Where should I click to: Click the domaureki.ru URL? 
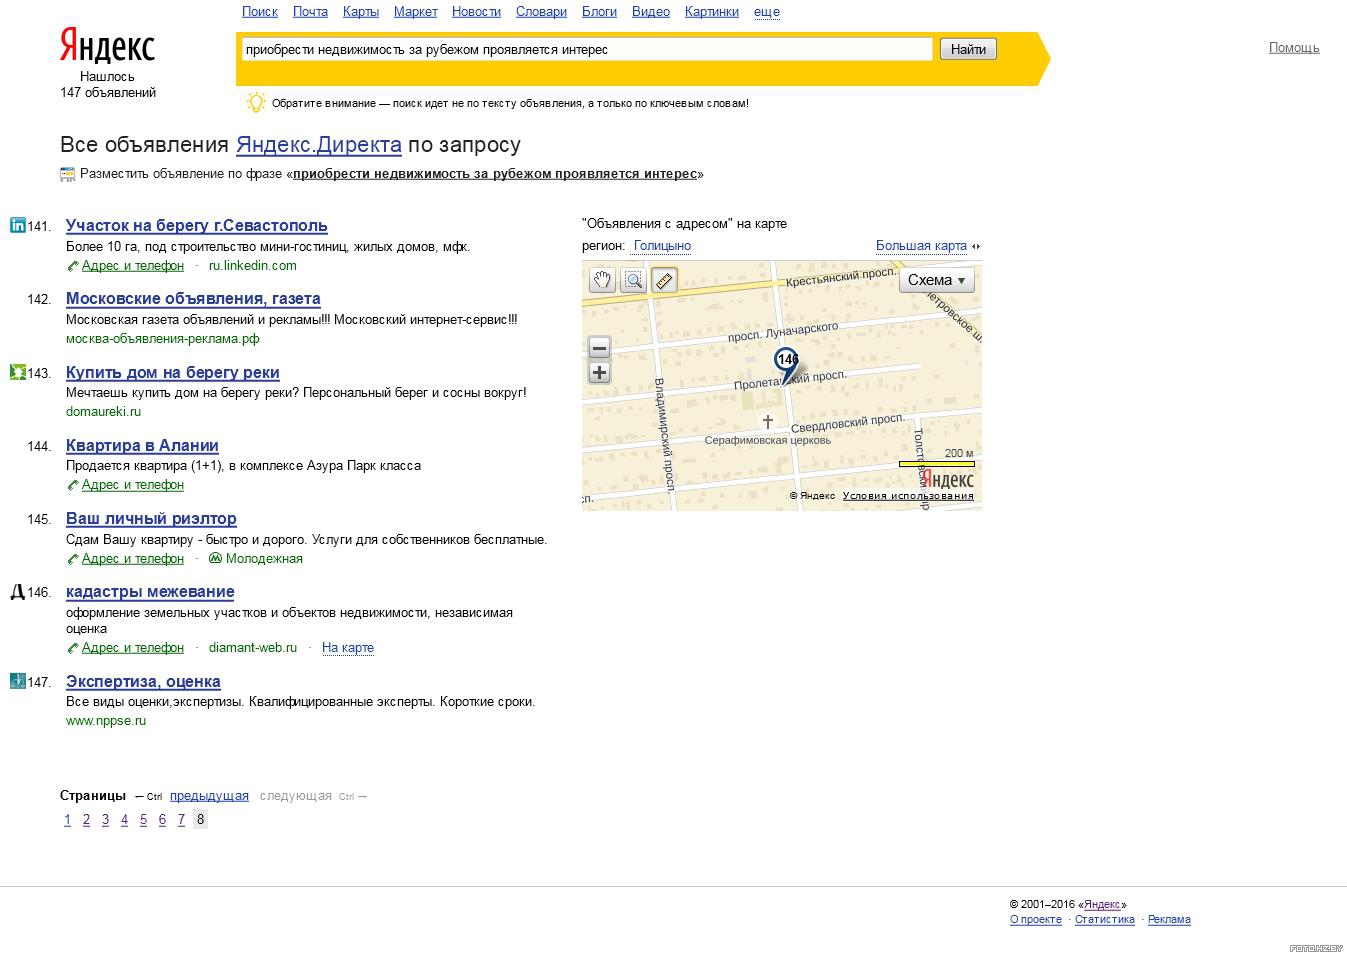point(103,412)
